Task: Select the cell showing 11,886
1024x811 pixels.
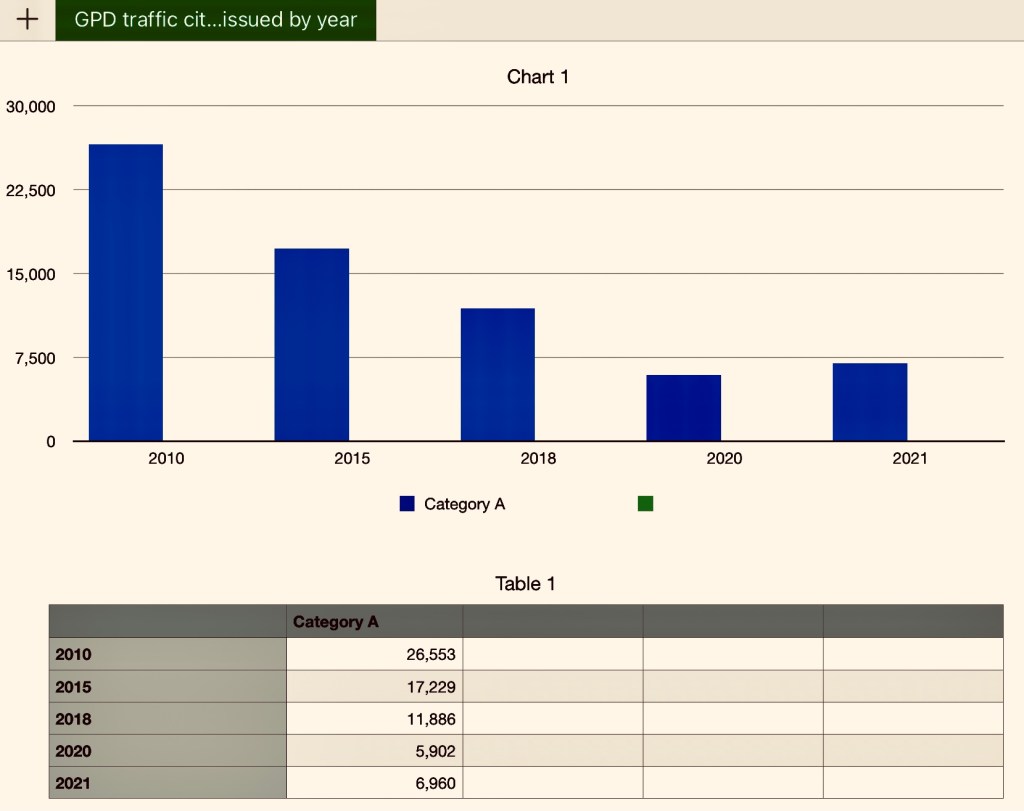Action: point(374,719)
